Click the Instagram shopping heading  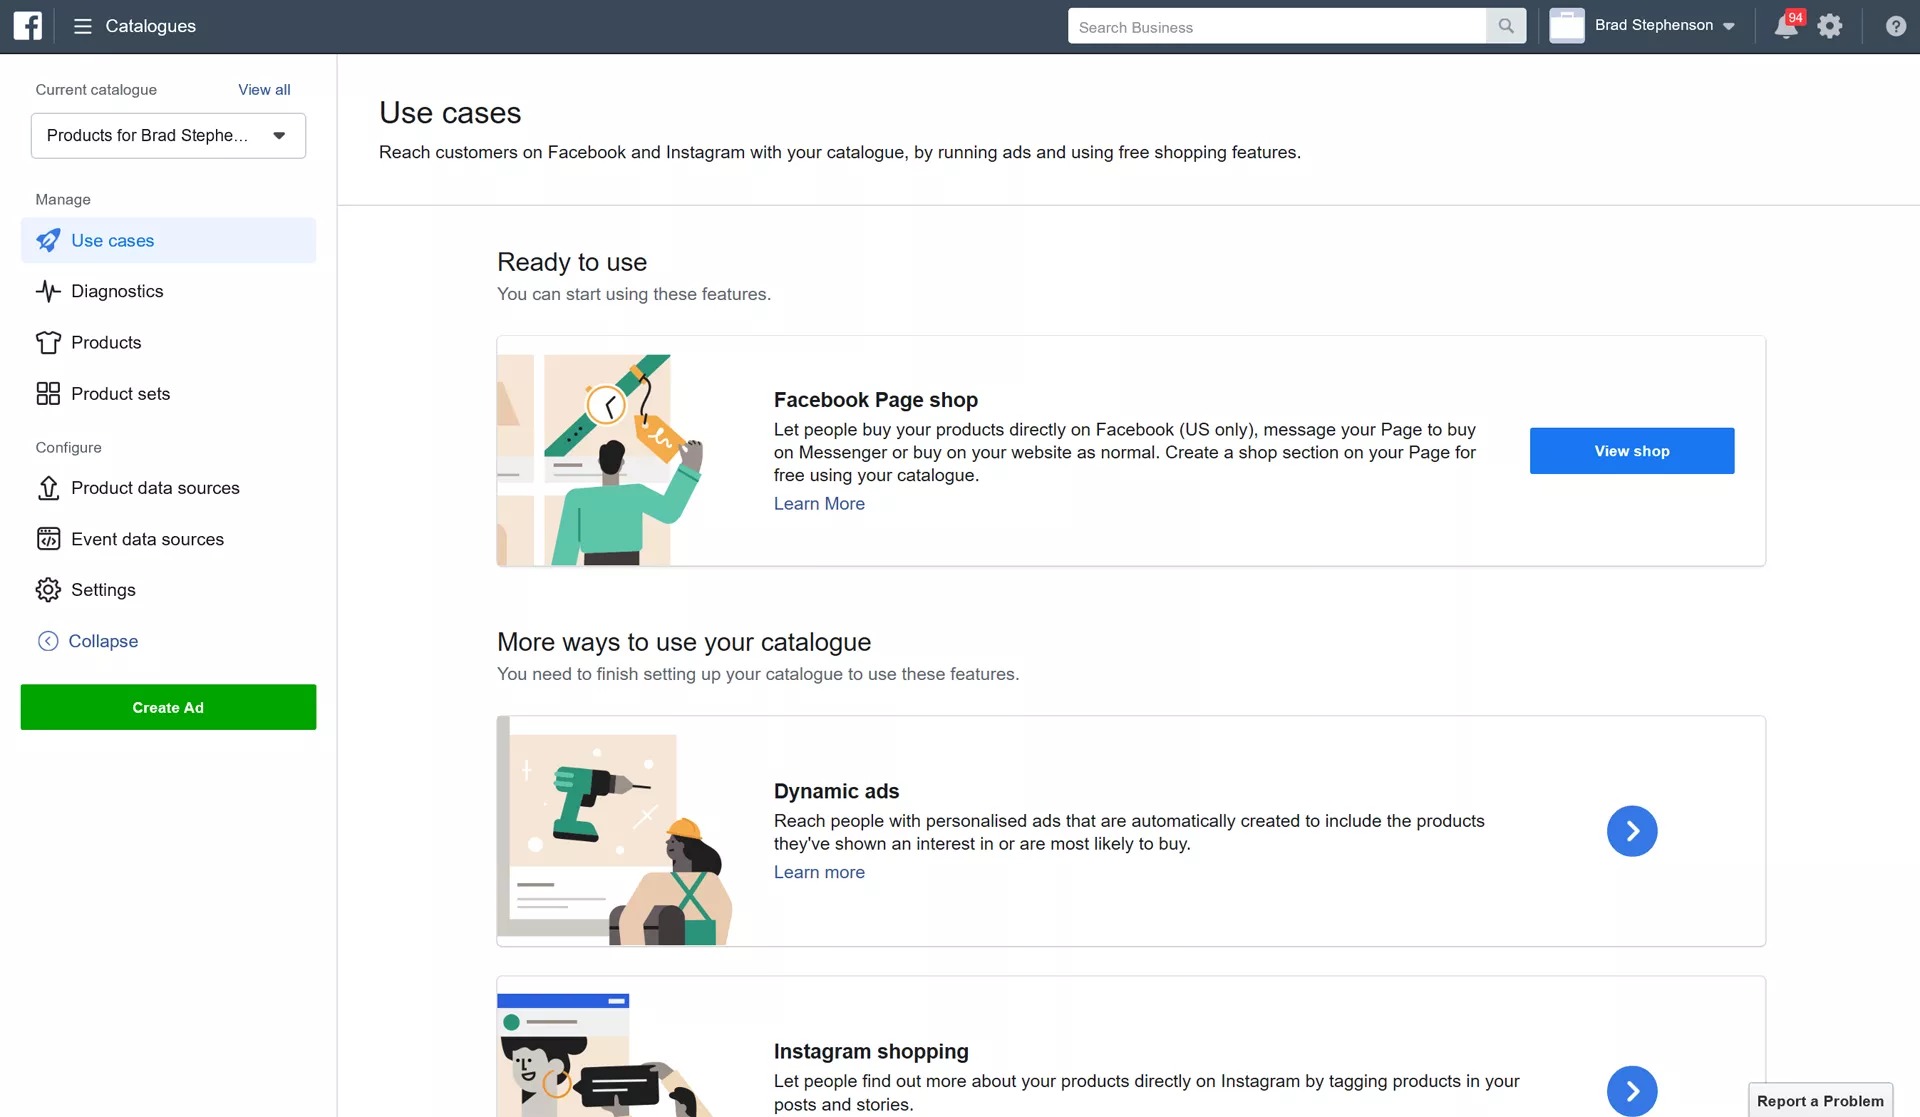870,1051
